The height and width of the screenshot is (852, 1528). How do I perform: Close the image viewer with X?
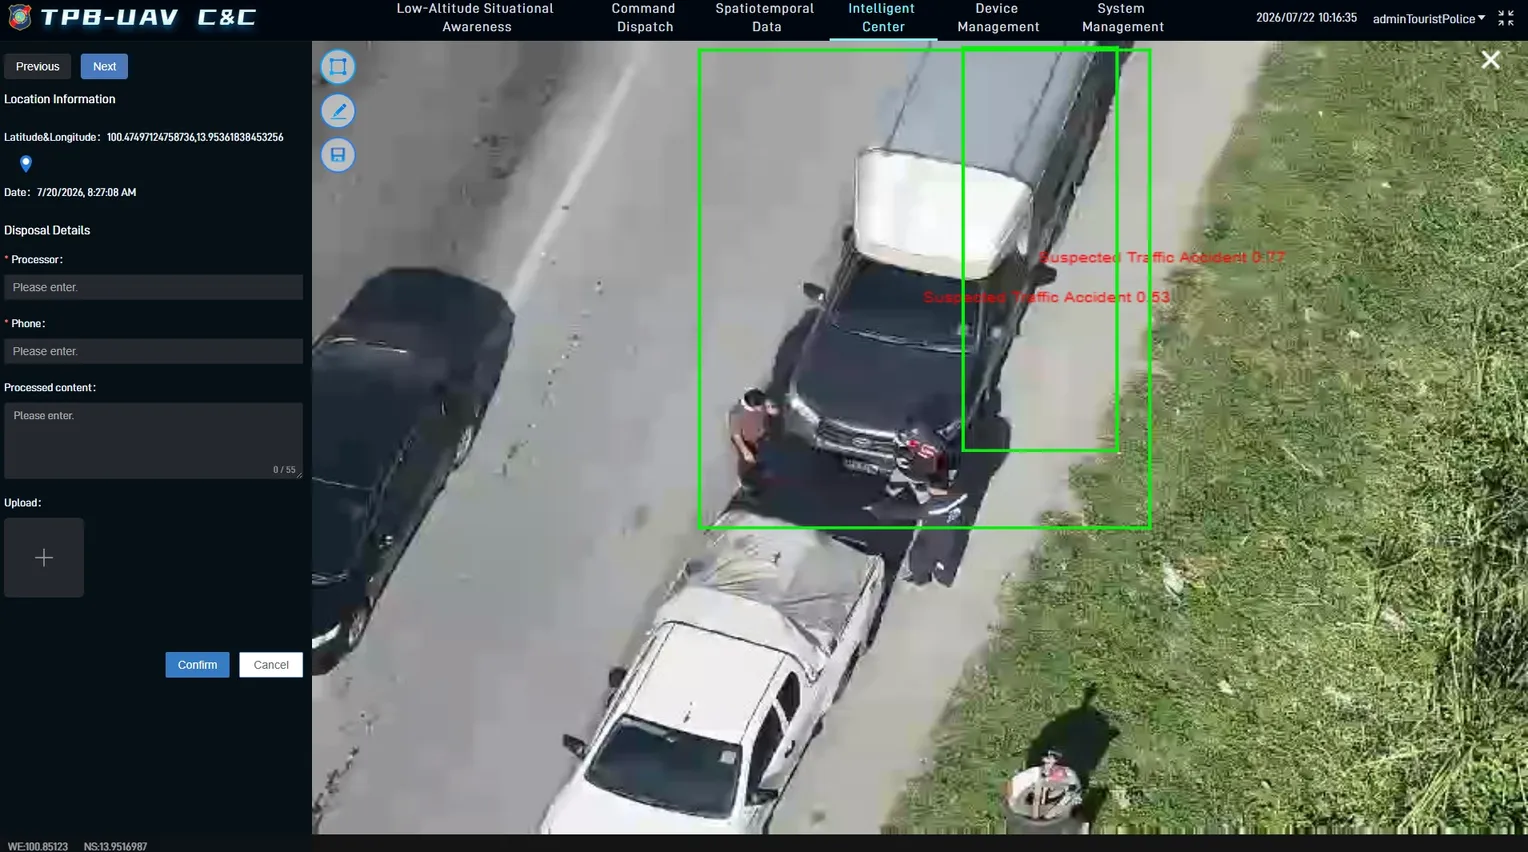1490,60
